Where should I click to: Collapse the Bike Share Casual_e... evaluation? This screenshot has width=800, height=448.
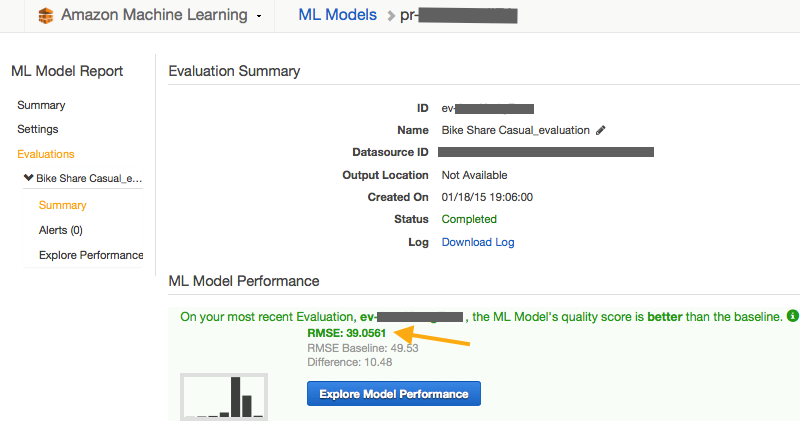pyautogui.click(x=29, y=178)
